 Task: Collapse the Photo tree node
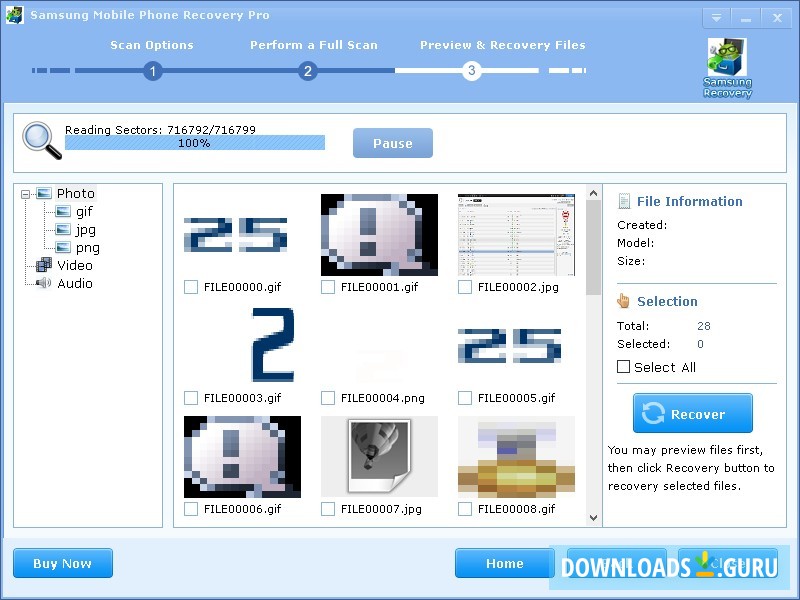[x=26, y=194]
